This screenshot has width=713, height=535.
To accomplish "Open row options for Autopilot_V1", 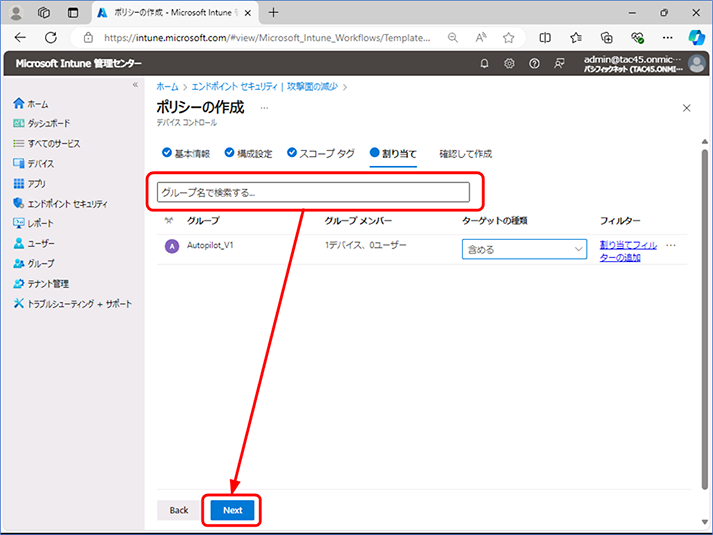I will tap(671, 245).
